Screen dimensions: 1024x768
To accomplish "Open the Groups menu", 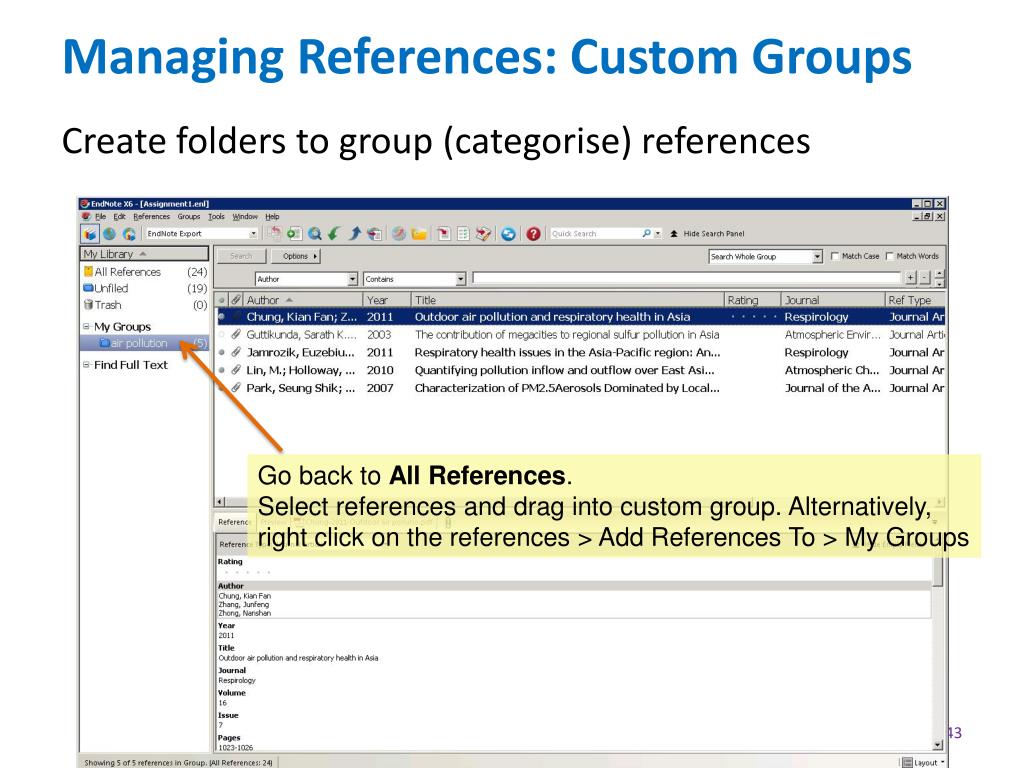I will [x=189, y=217].
